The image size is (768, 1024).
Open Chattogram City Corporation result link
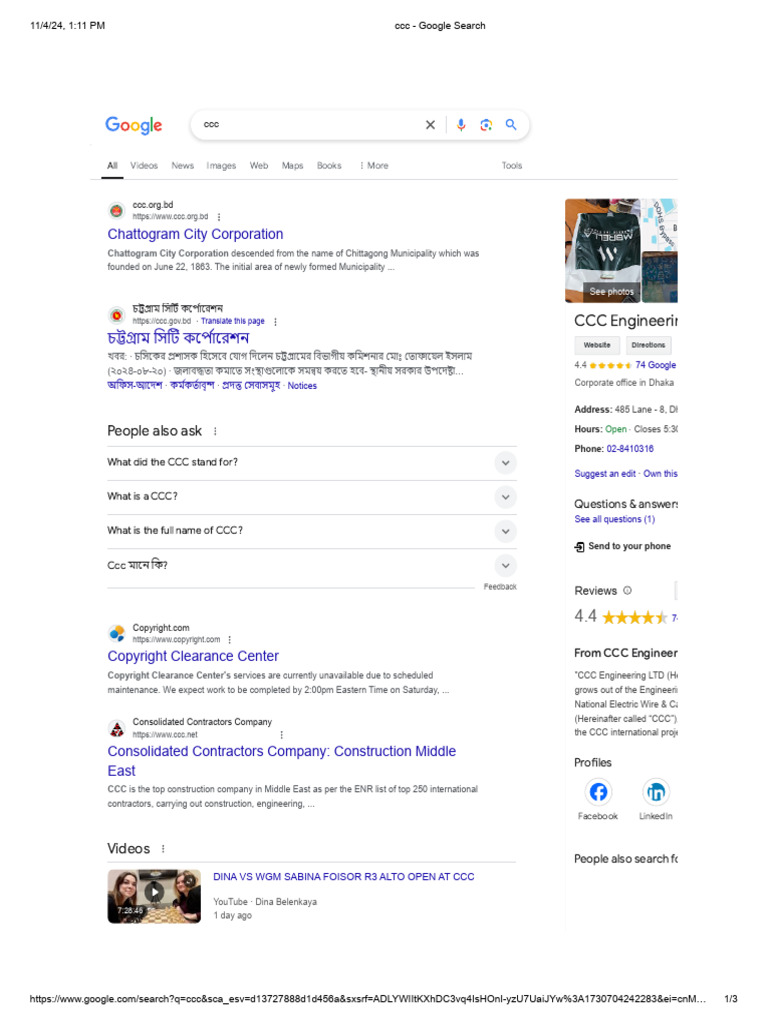click(195, 234)
